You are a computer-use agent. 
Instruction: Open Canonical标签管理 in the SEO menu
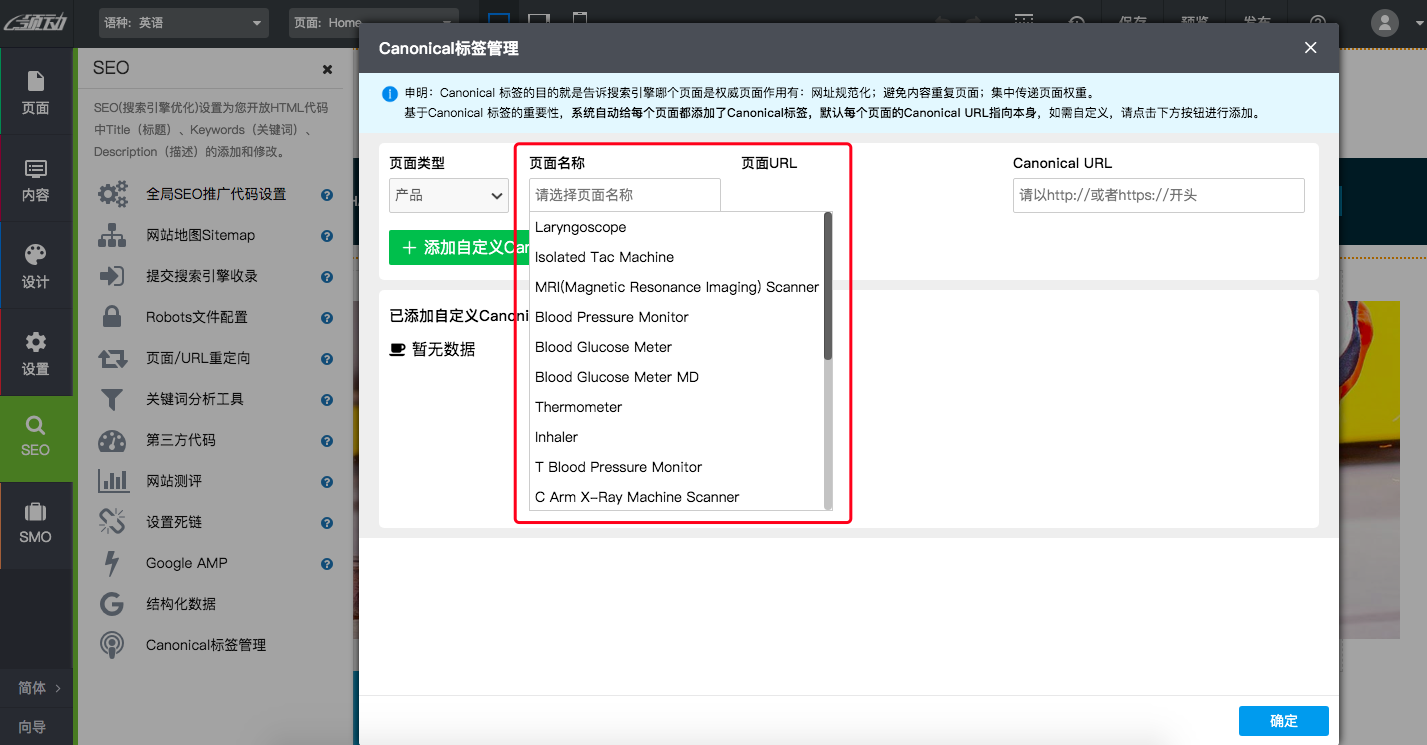(x=206, y=645)
